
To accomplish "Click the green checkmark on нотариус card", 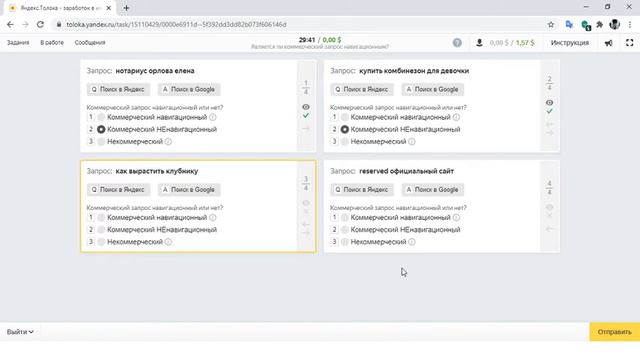I will pyautogui.click(x=306, y=116).
